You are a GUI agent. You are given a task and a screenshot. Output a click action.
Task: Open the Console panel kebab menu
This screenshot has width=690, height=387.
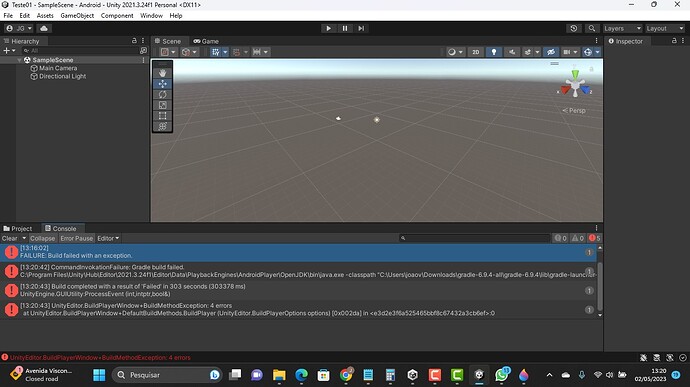click(596, 228)
